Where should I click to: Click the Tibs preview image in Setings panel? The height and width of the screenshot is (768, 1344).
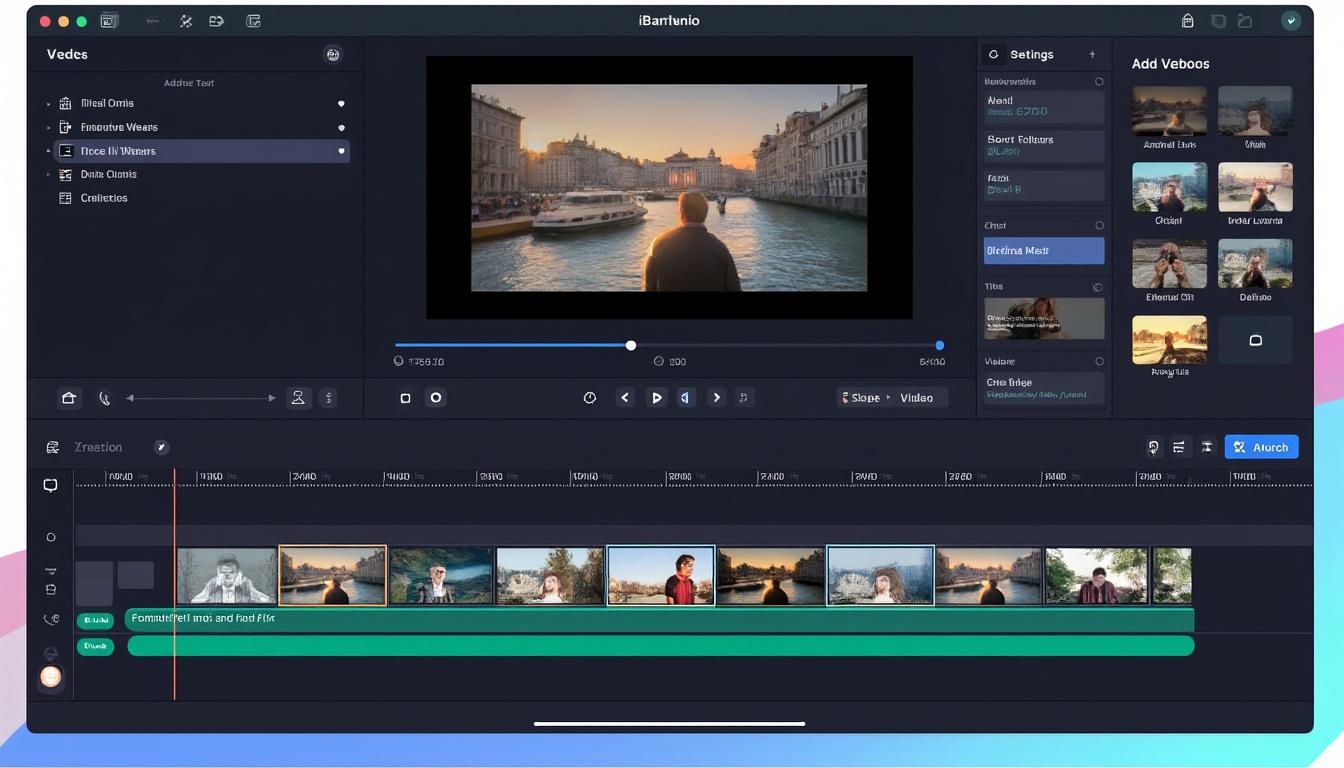coord(1044,319)
